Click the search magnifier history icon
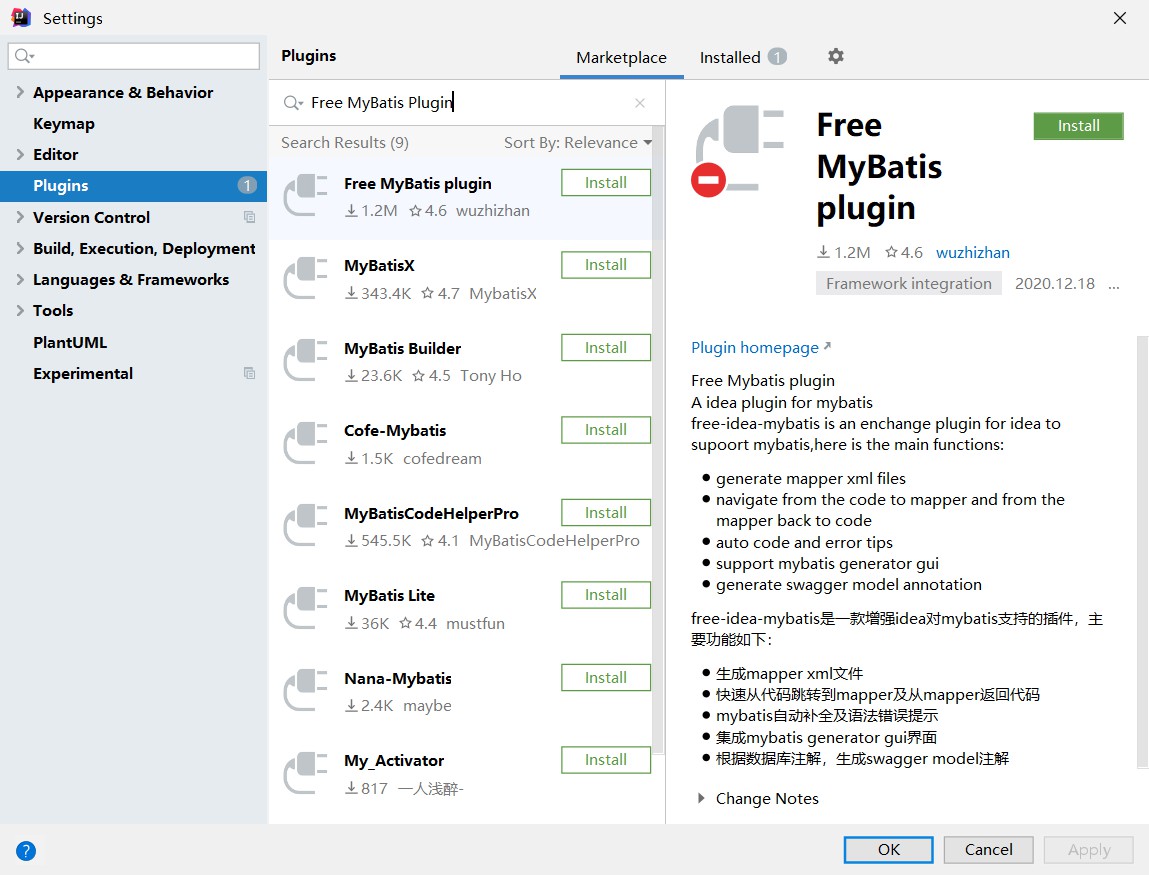 tap(293, 103)
